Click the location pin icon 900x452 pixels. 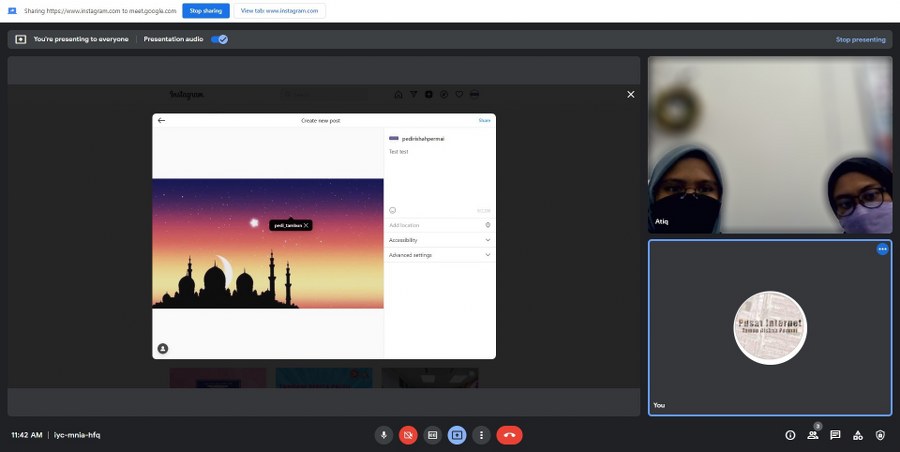click(488, 225)
